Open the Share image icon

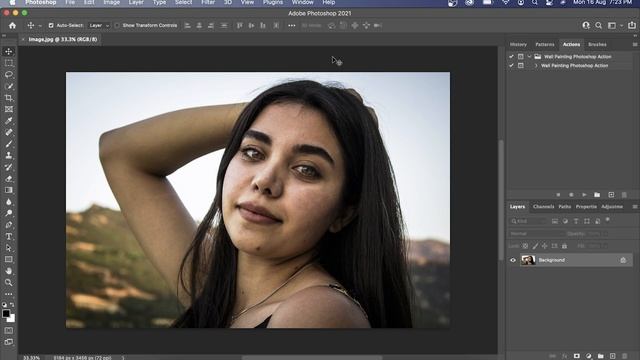632,25
